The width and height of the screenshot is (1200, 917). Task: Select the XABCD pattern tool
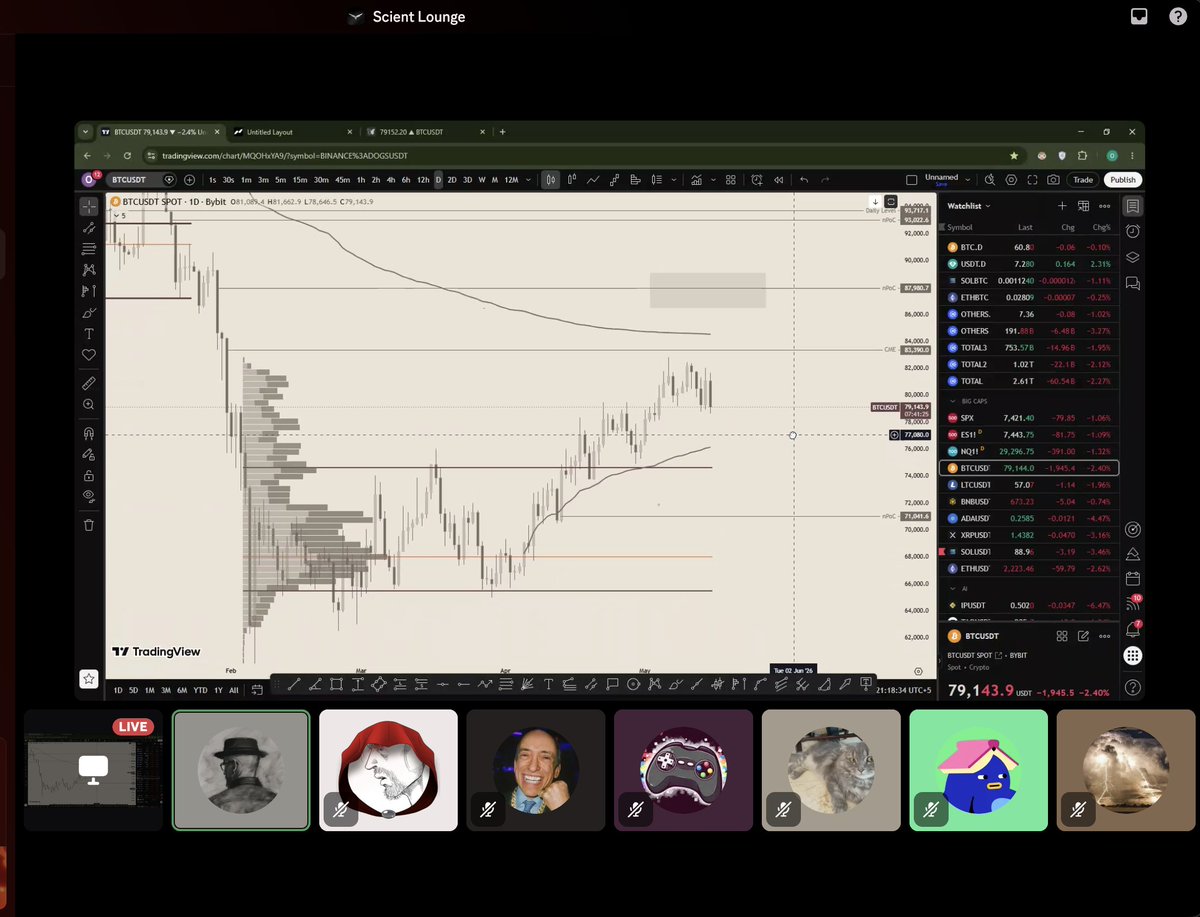pyautogui.click(x=89, y=270)
